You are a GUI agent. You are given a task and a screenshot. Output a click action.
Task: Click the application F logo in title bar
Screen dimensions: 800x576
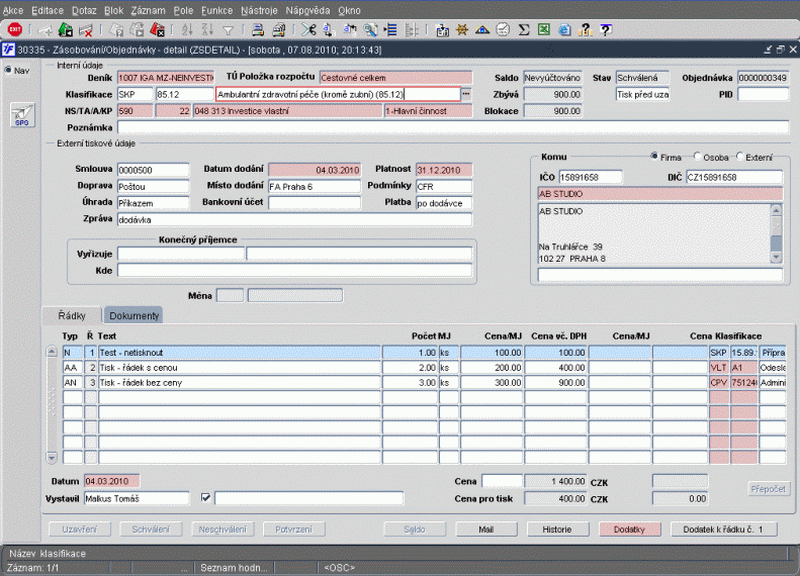tap(8, 49)
